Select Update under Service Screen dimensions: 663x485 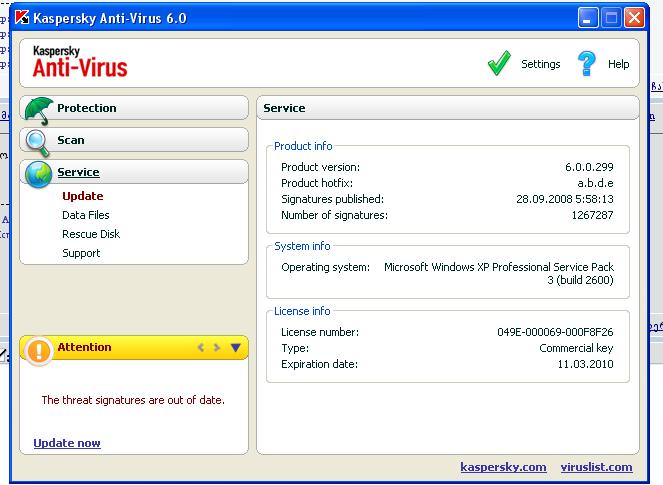tap(82, 196)
